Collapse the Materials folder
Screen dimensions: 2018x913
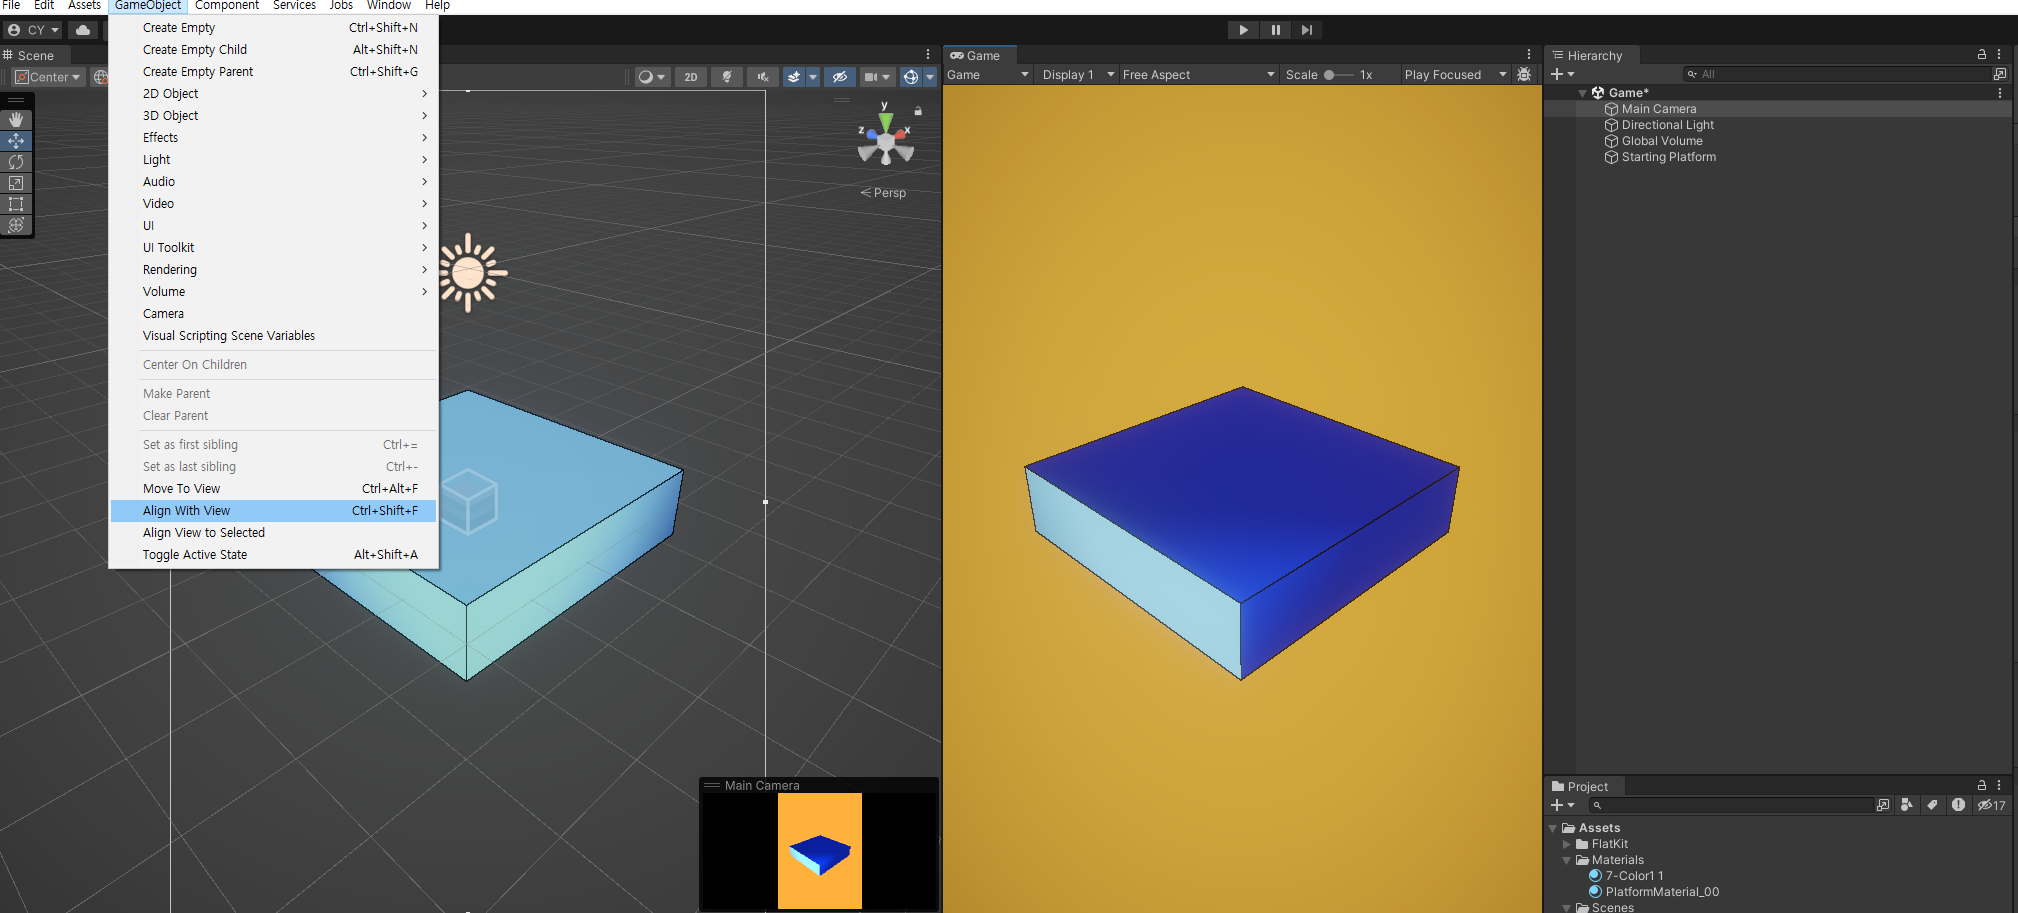tap(1566, 860)
